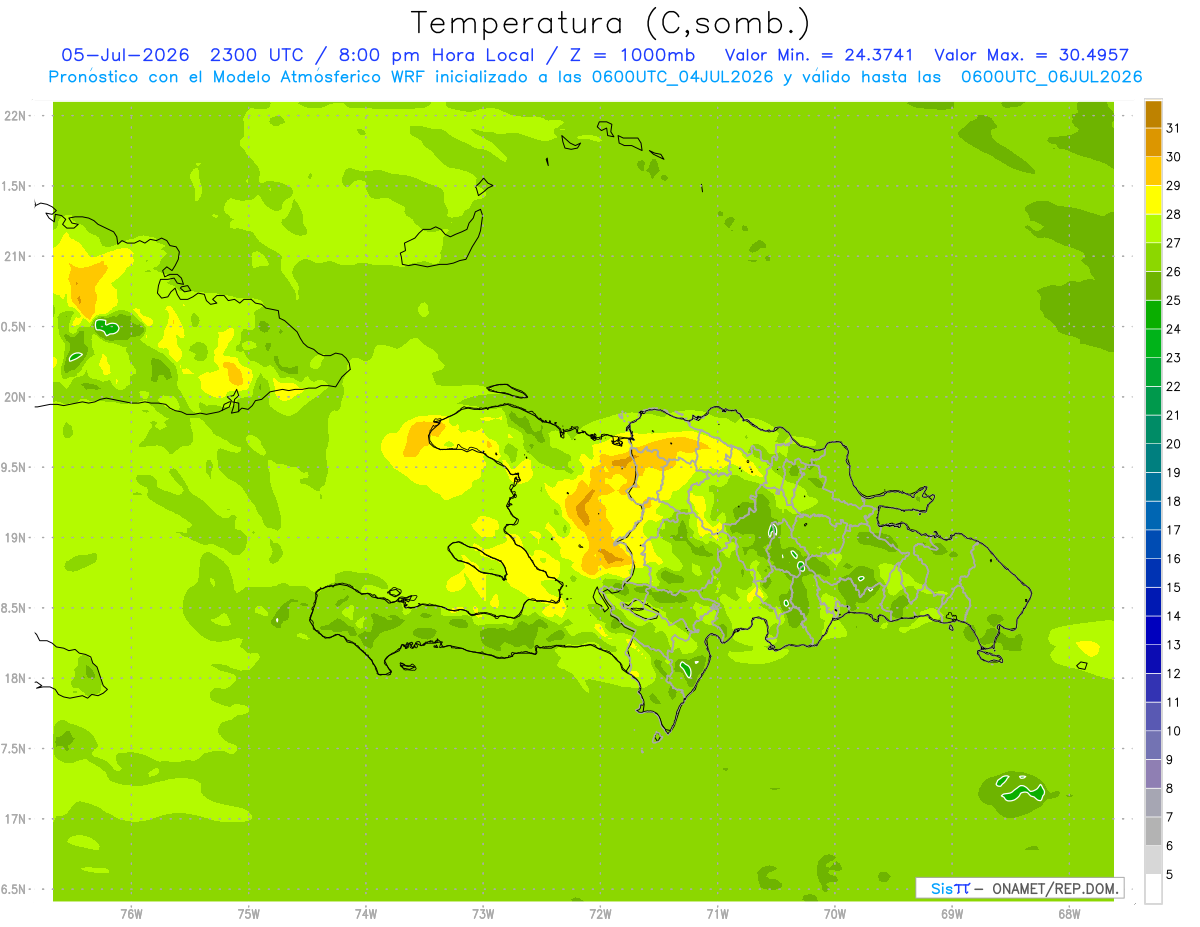Click the green swatch between 25 and 26
The image size is (1200, 927).
(x=1153, y=285)
